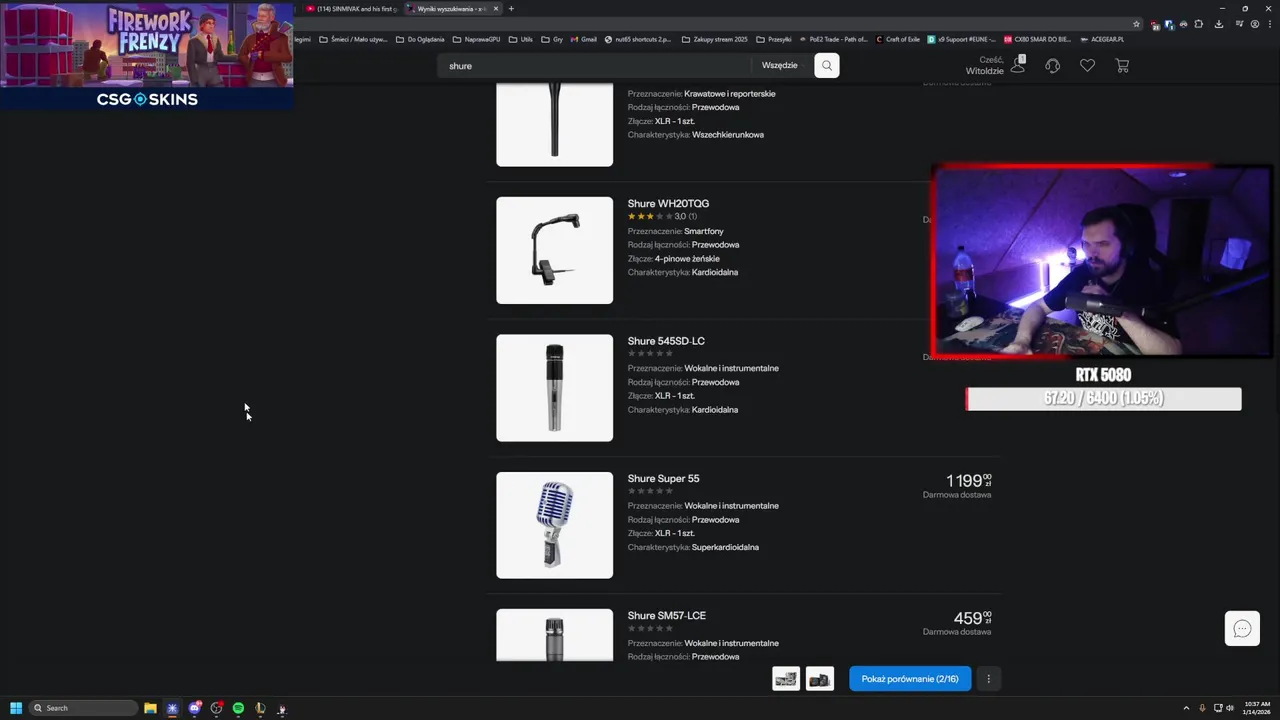The image size is (1280, 720).
Task: Click Smartfony przeznaczenie text
Action: (x=704, y=231)
